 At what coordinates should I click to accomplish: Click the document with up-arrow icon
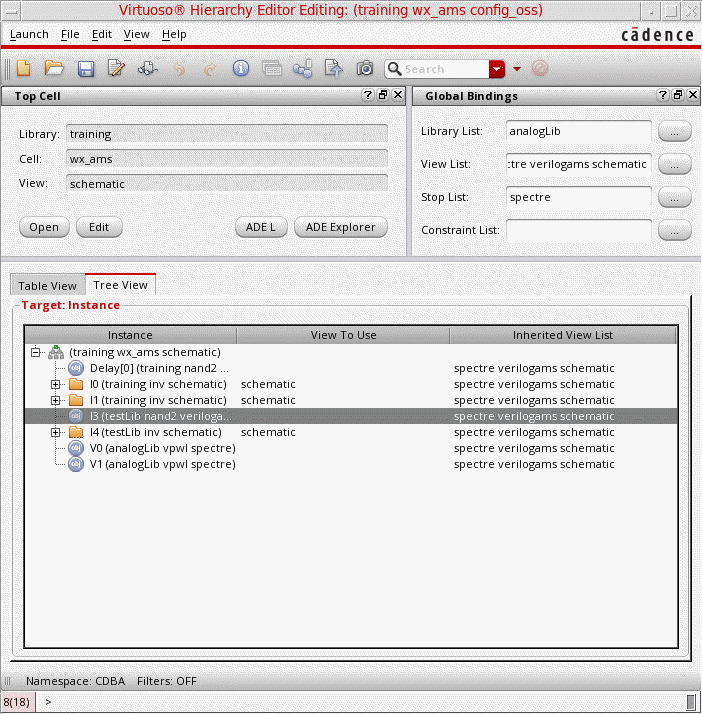coord(334,69)
